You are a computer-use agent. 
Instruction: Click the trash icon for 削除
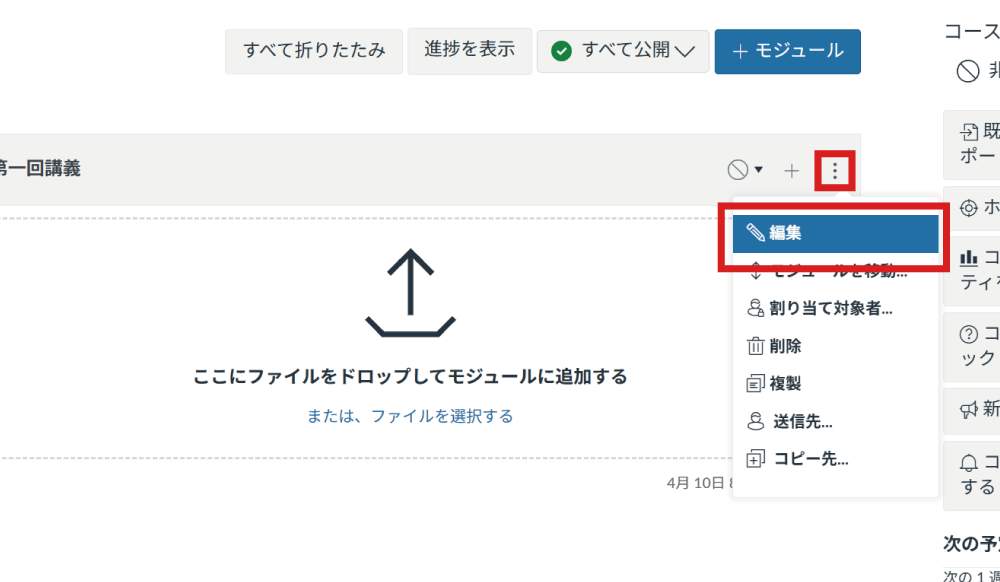[x=755, y=346]
